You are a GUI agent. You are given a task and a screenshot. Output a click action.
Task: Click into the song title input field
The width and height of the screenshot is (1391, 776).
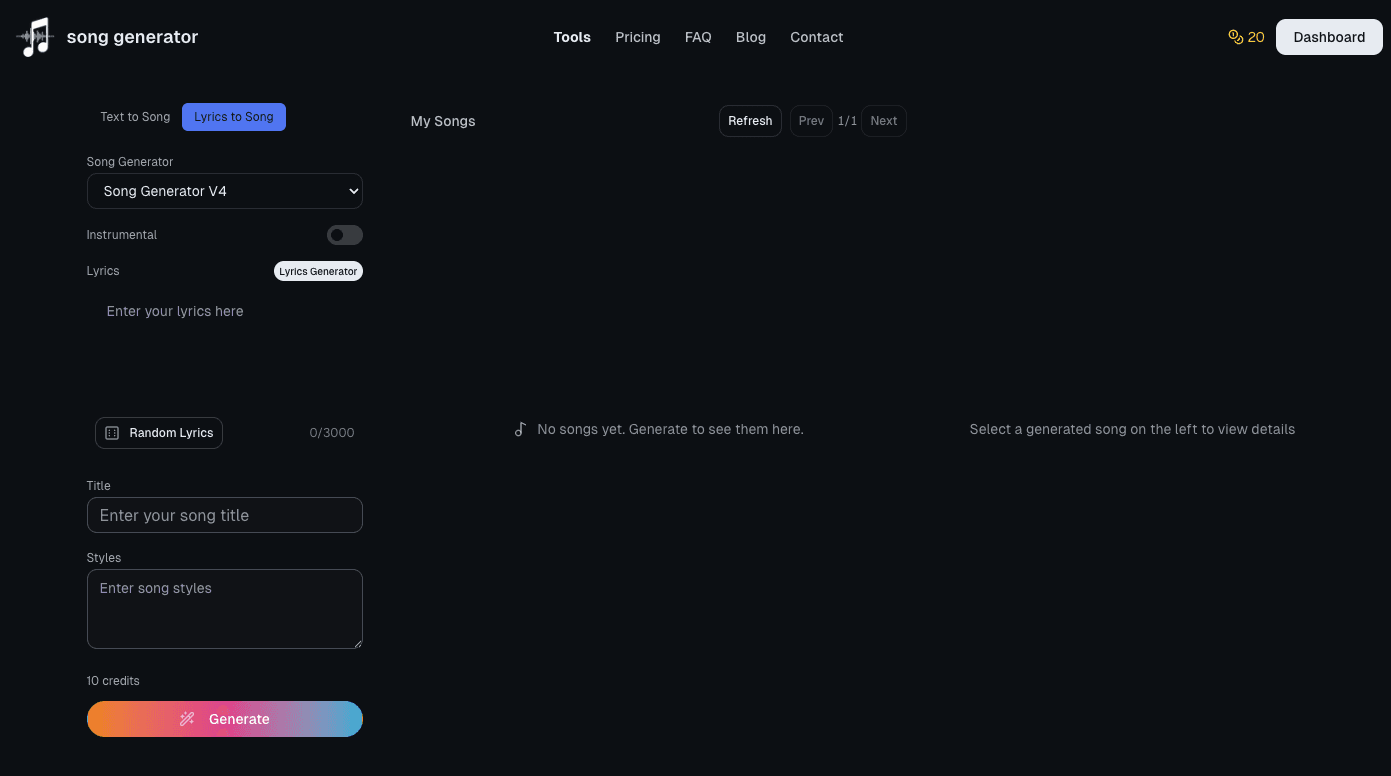click(x=225, y=515)
